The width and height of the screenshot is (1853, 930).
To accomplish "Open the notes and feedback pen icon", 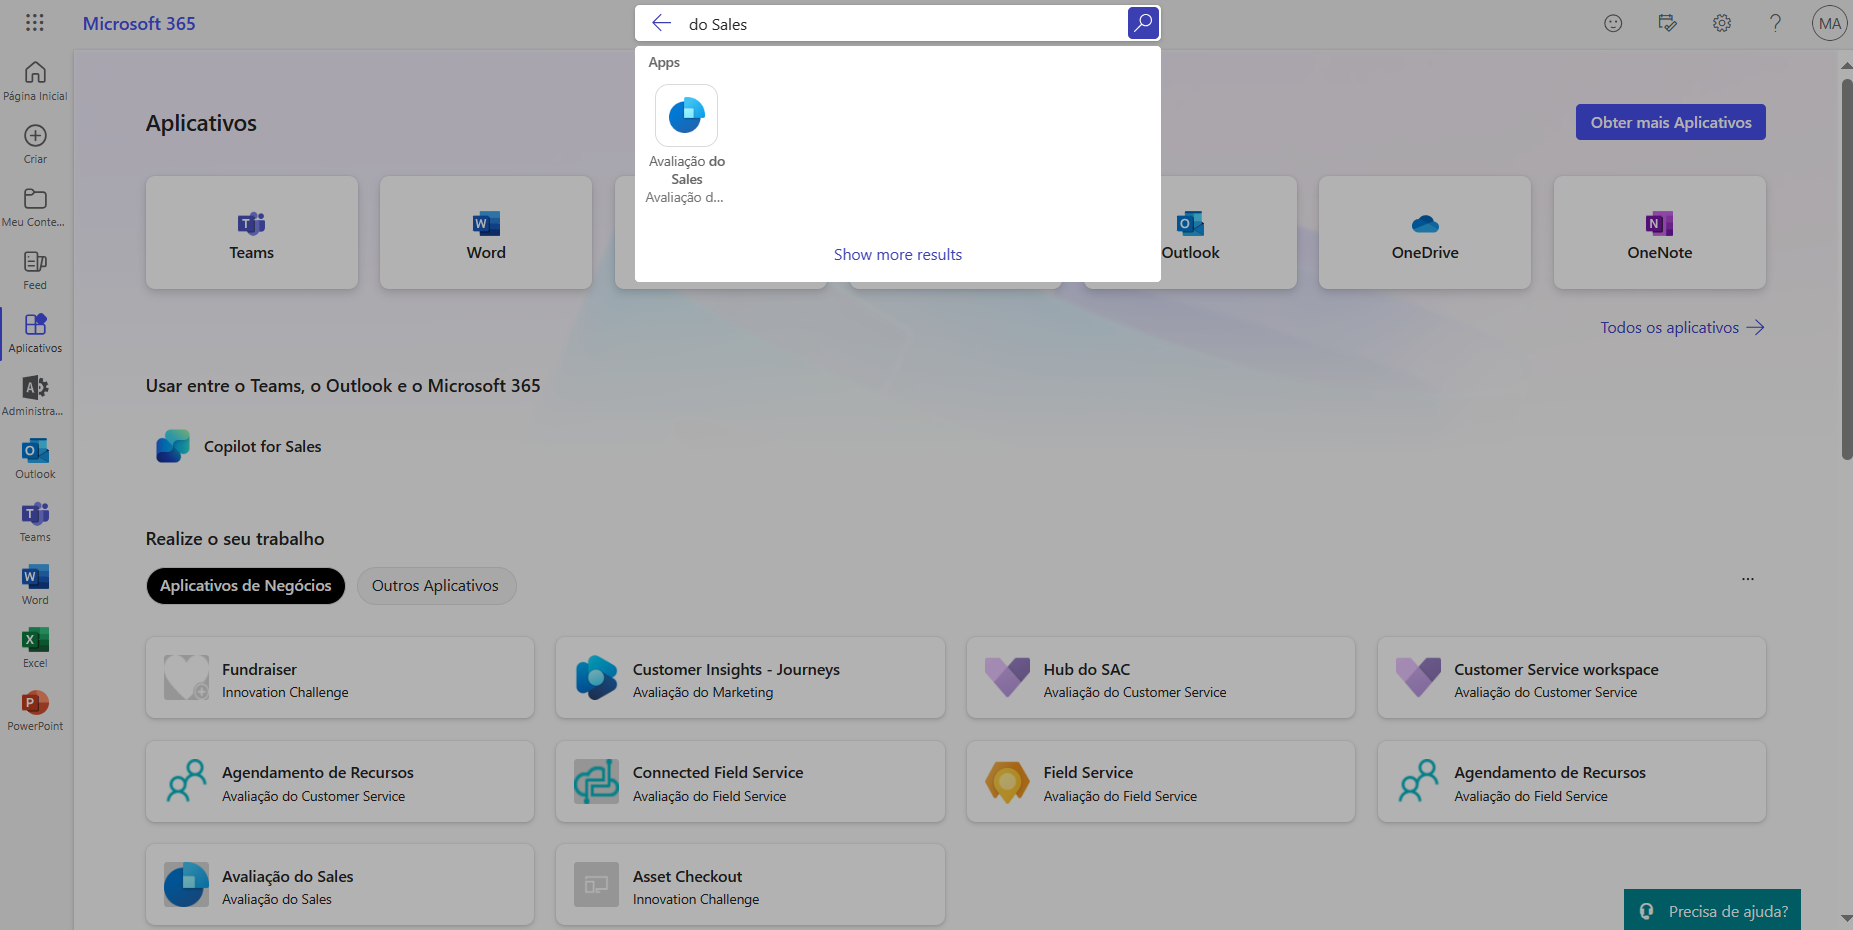I will click(1667, 23).
